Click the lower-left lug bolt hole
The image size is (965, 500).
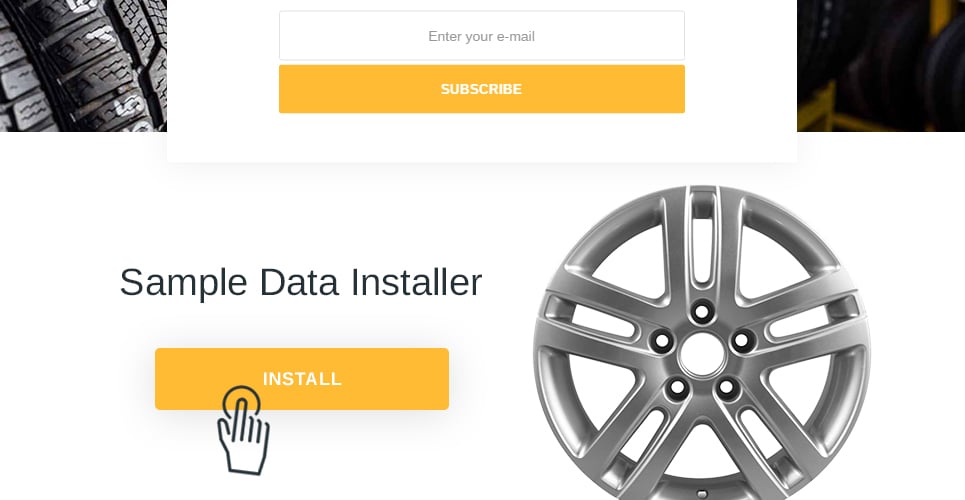(677, 387)
